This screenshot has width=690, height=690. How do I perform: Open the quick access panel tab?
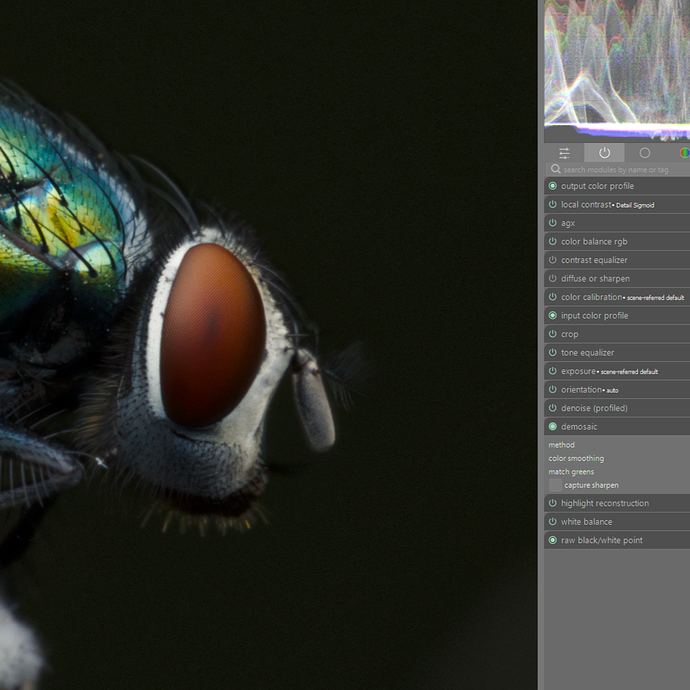point(564,153)
